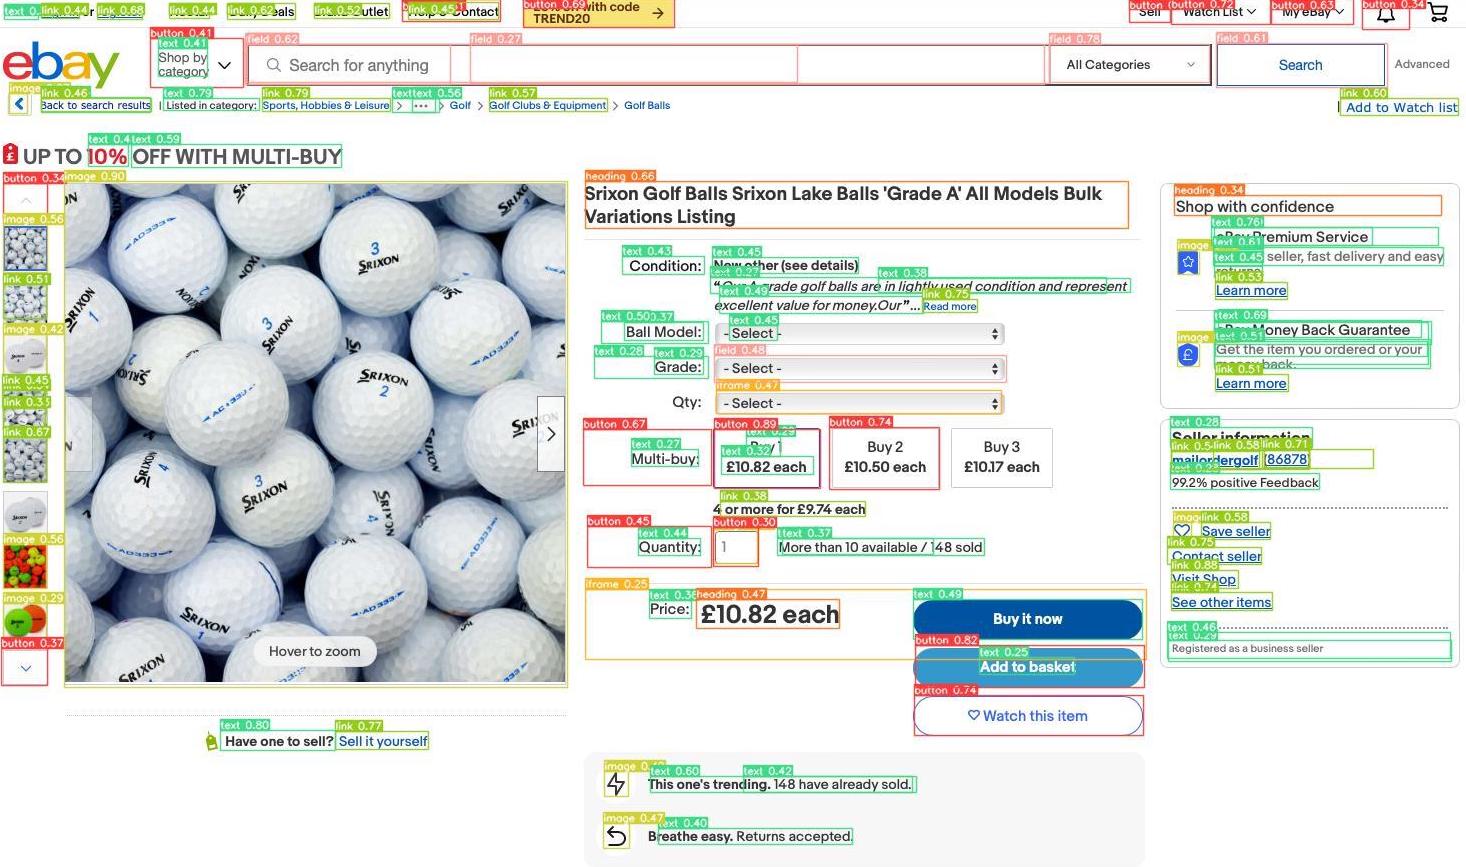
Task: Expand the All Categories dropdown
Action: (x=1129, y=65)
